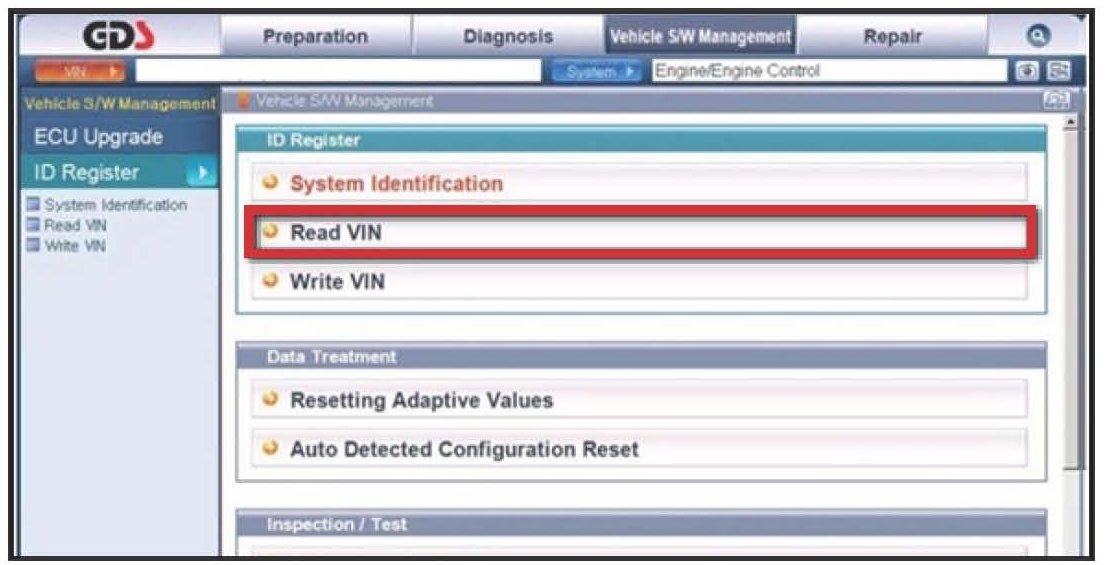The height and width of the screenshot is (565, 1105).
Task: Click the magnifier search icon at top right
Action: [x=1037, y=35]
